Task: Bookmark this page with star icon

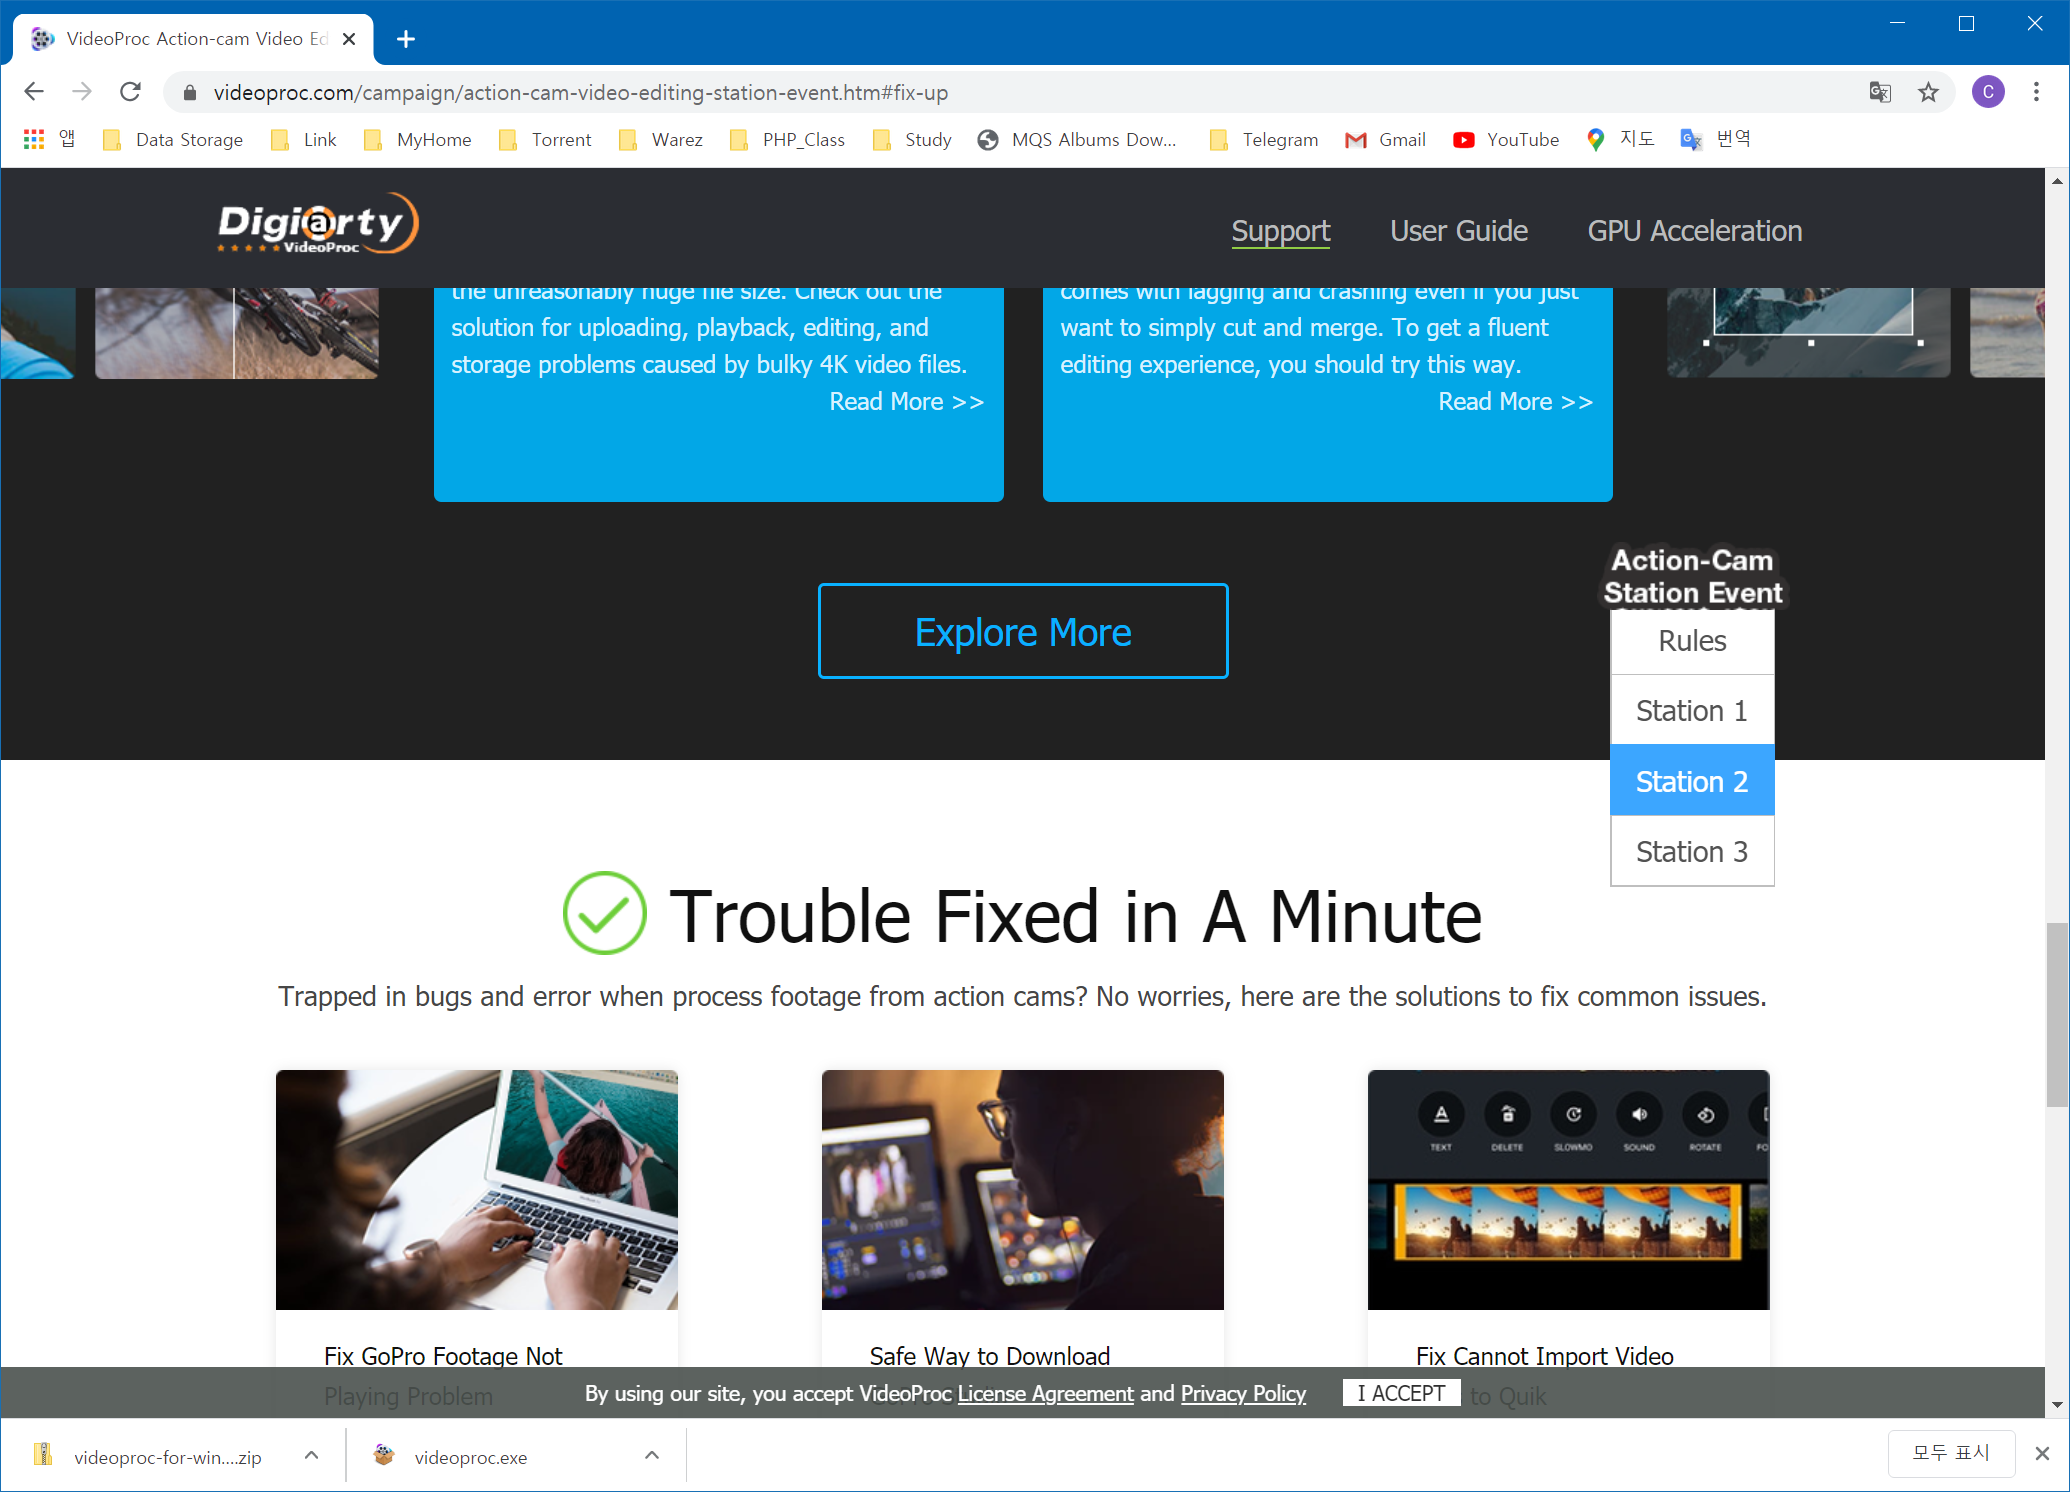Action: 1928,92
